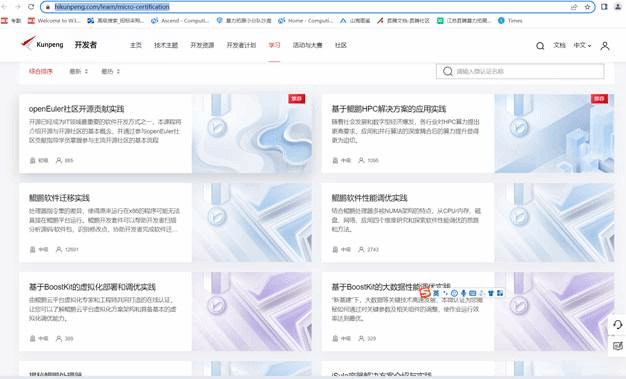Open the 基于鲲鹏HPC解决方案的应用实践 course title
626x379 pixels.
click(x=389, y=109)
